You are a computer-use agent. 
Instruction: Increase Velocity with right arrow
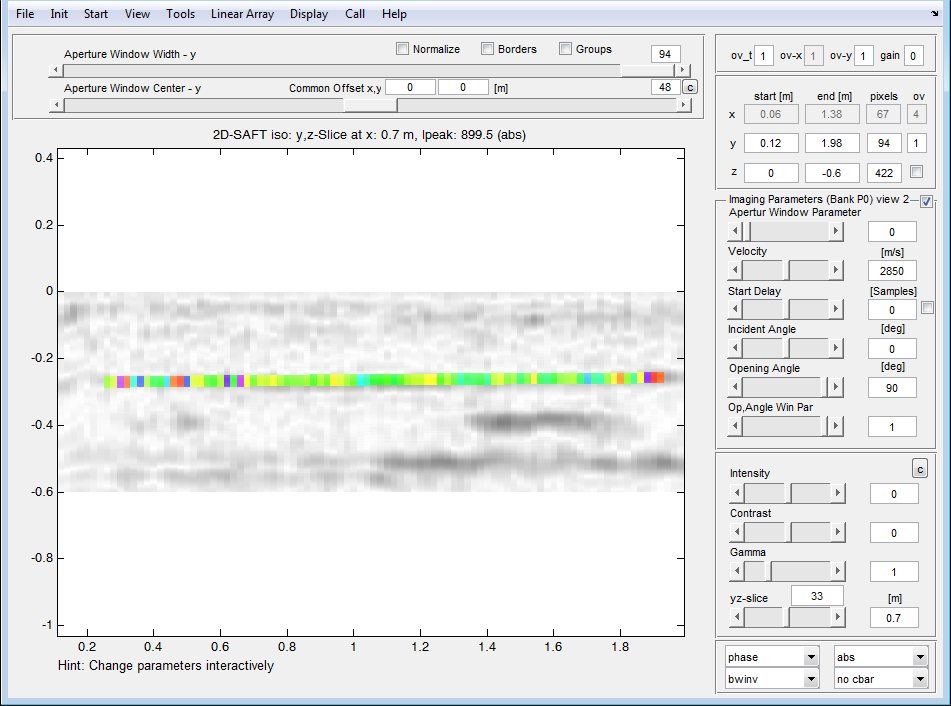[836, 270]
